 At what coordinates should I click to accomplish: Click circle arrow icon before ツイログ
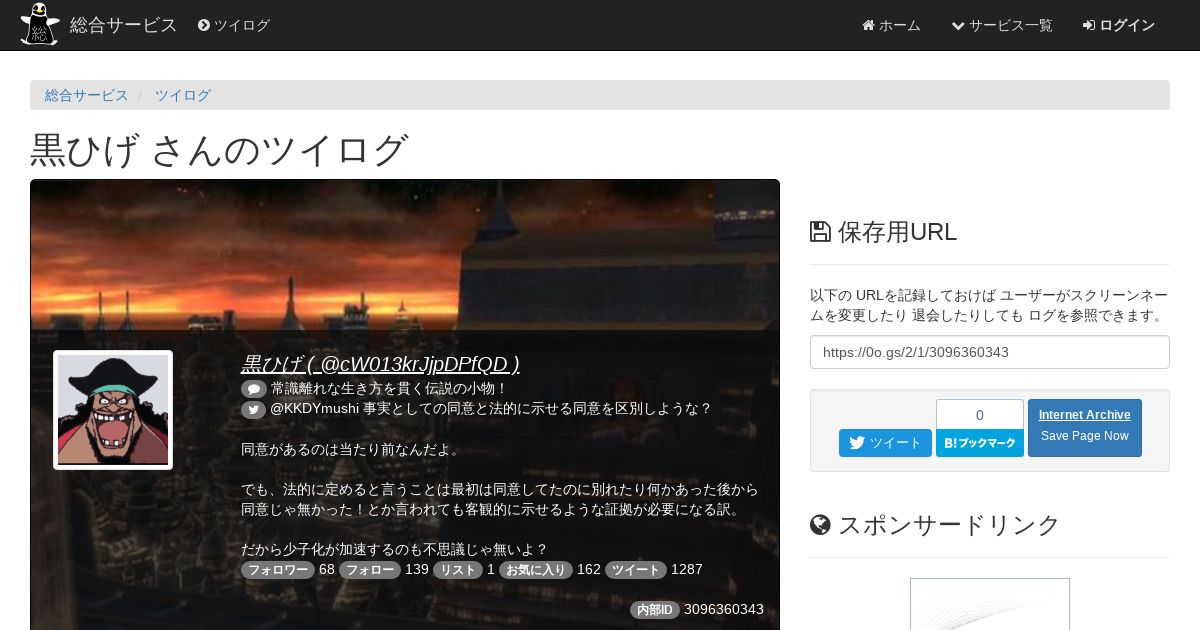click(x=204, y=25)
